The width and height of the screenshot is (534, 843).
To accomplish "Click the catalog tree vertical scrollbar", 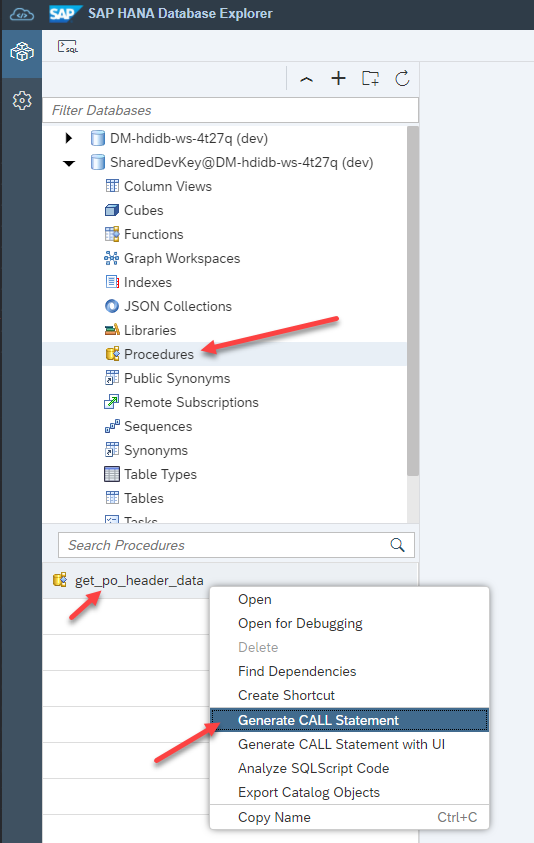I will point(412,301).
